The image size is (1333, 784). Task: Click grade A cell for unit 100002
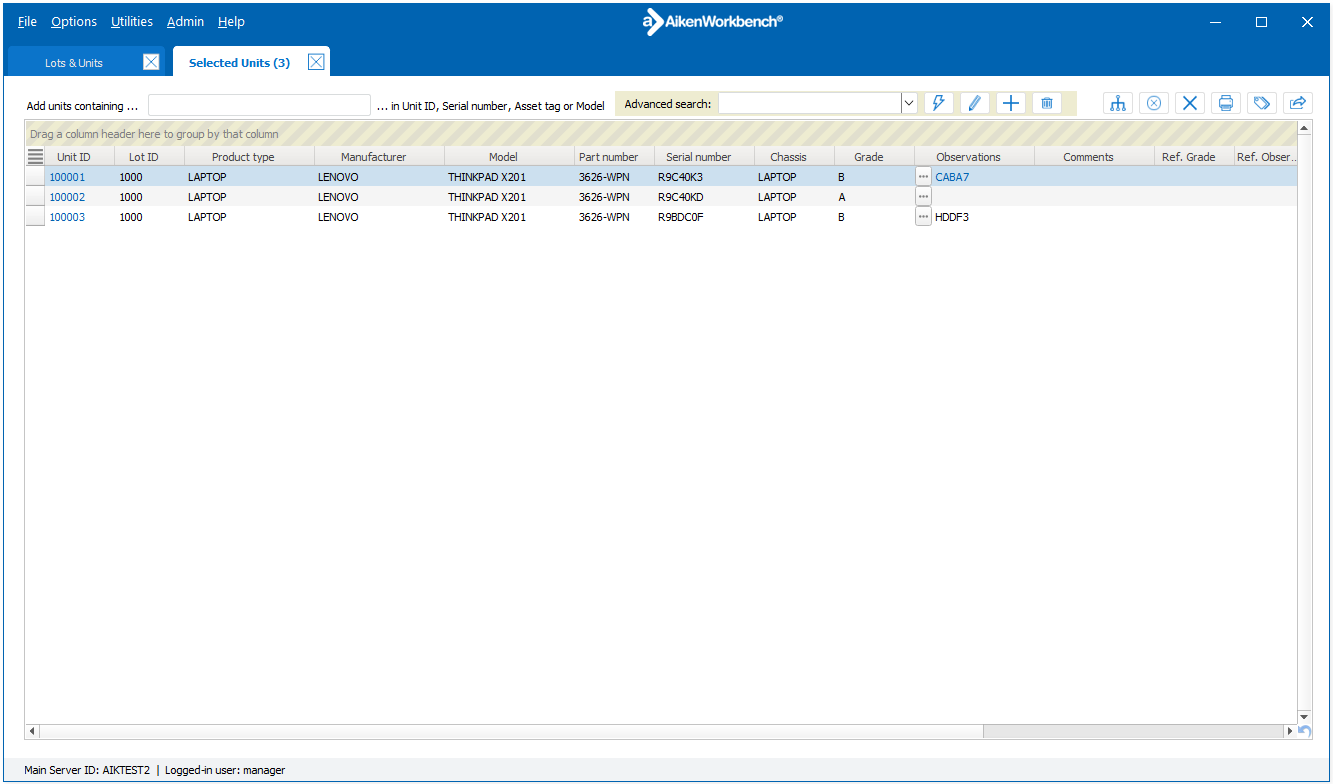tap(874, 197)
